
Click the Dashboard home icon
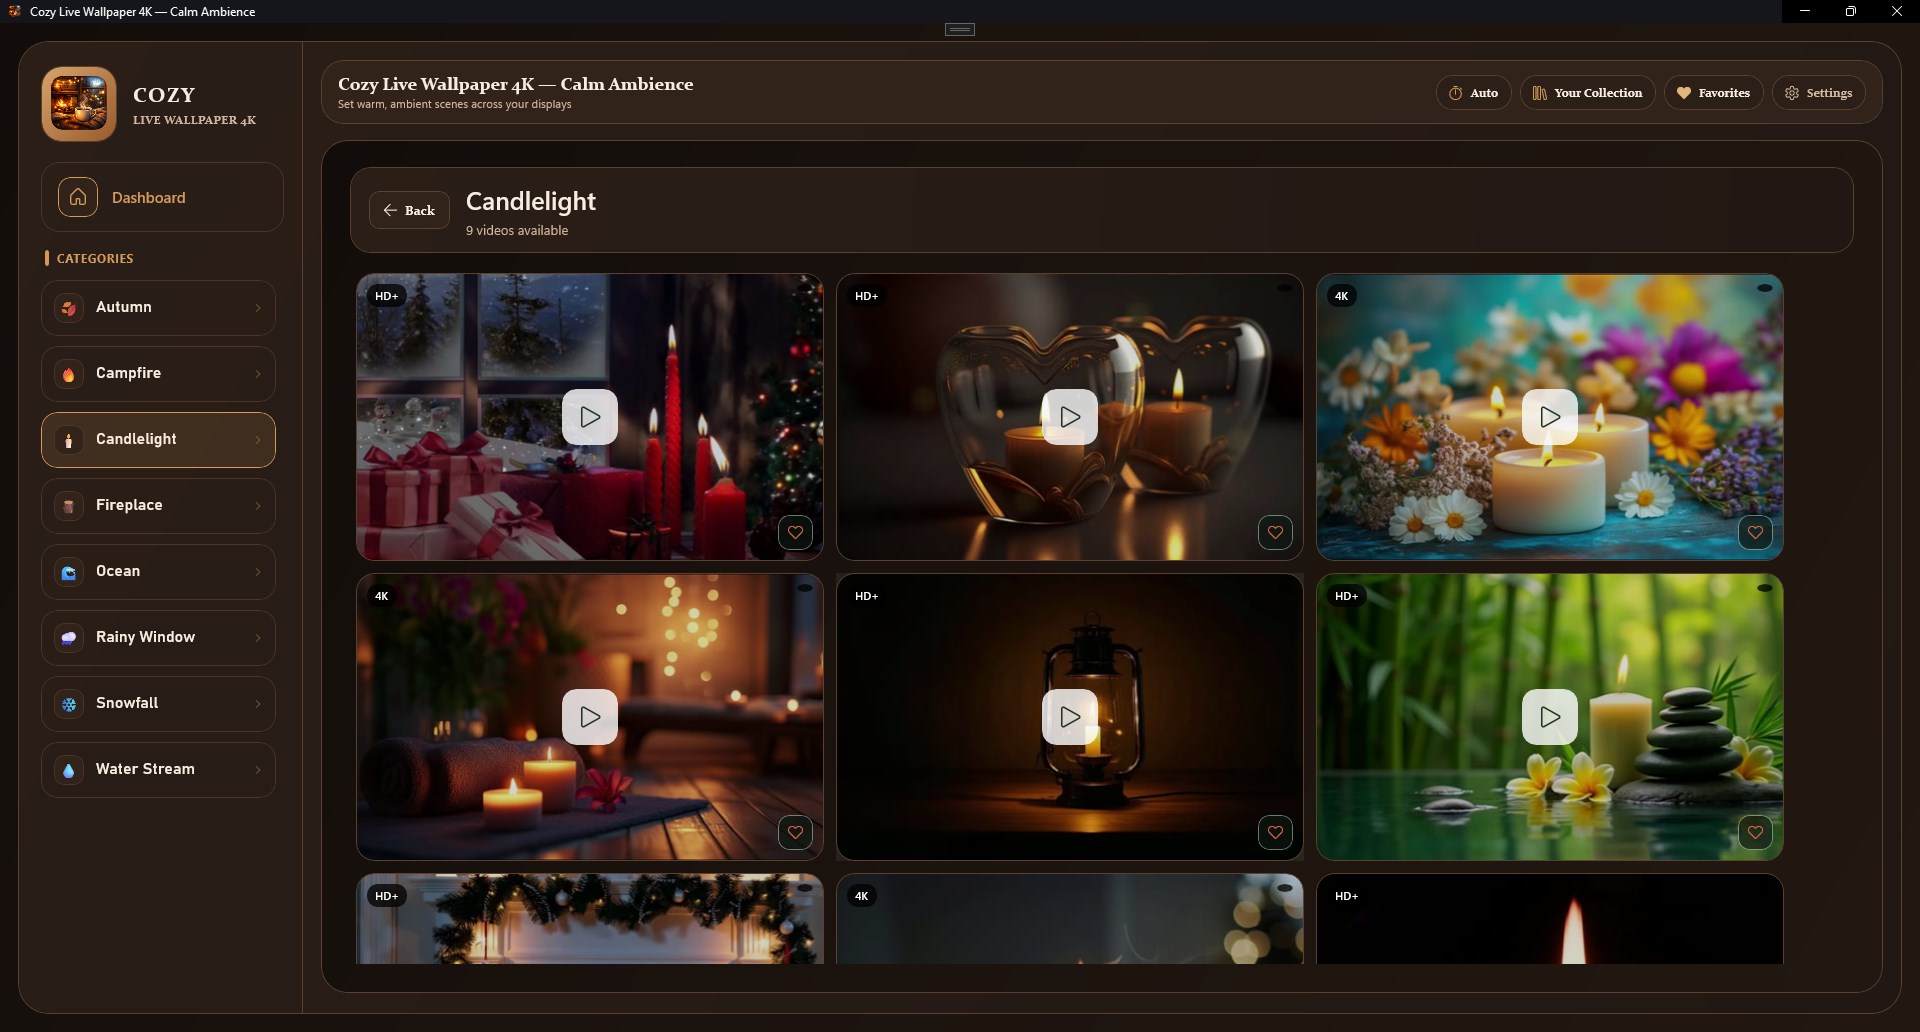pyautogui.click(x=78, y=197)
